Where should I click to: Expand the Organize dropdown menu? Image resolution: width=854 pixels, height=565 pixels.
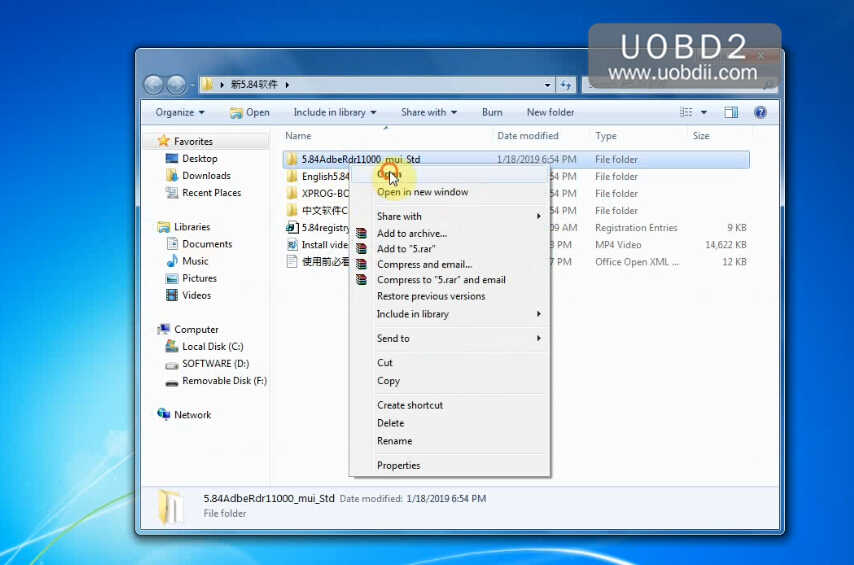pyautogui.click(x=180, y=113)
